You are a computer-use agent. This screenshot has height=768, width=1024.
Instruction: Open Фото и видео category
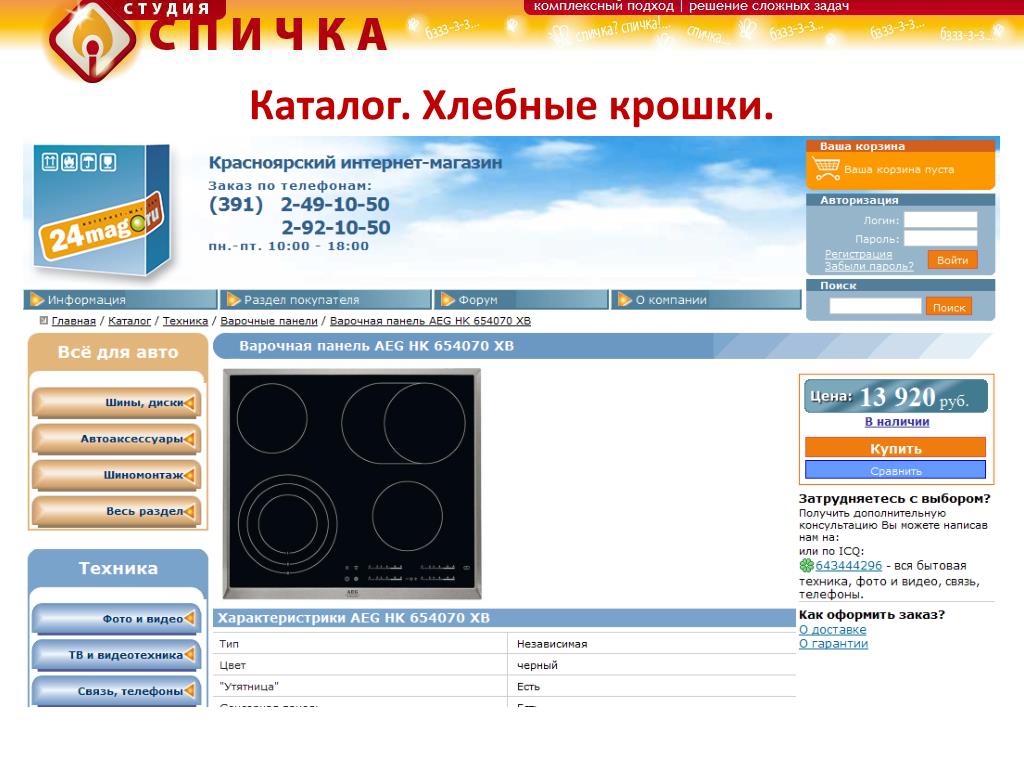[x=116, y=619]
